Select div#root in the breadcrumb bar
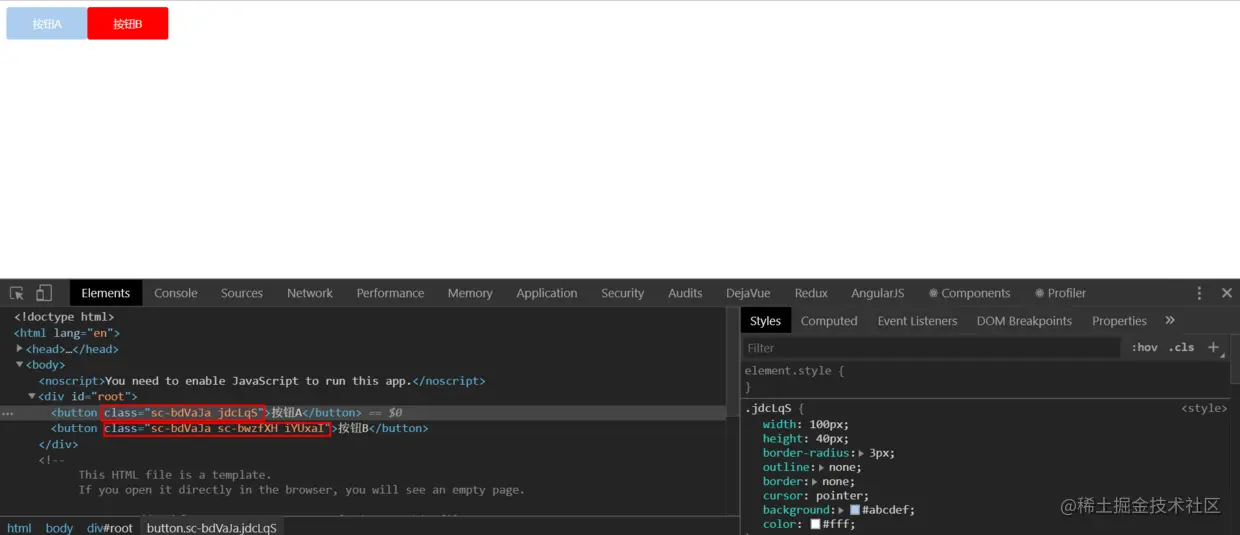 [110, 528]
